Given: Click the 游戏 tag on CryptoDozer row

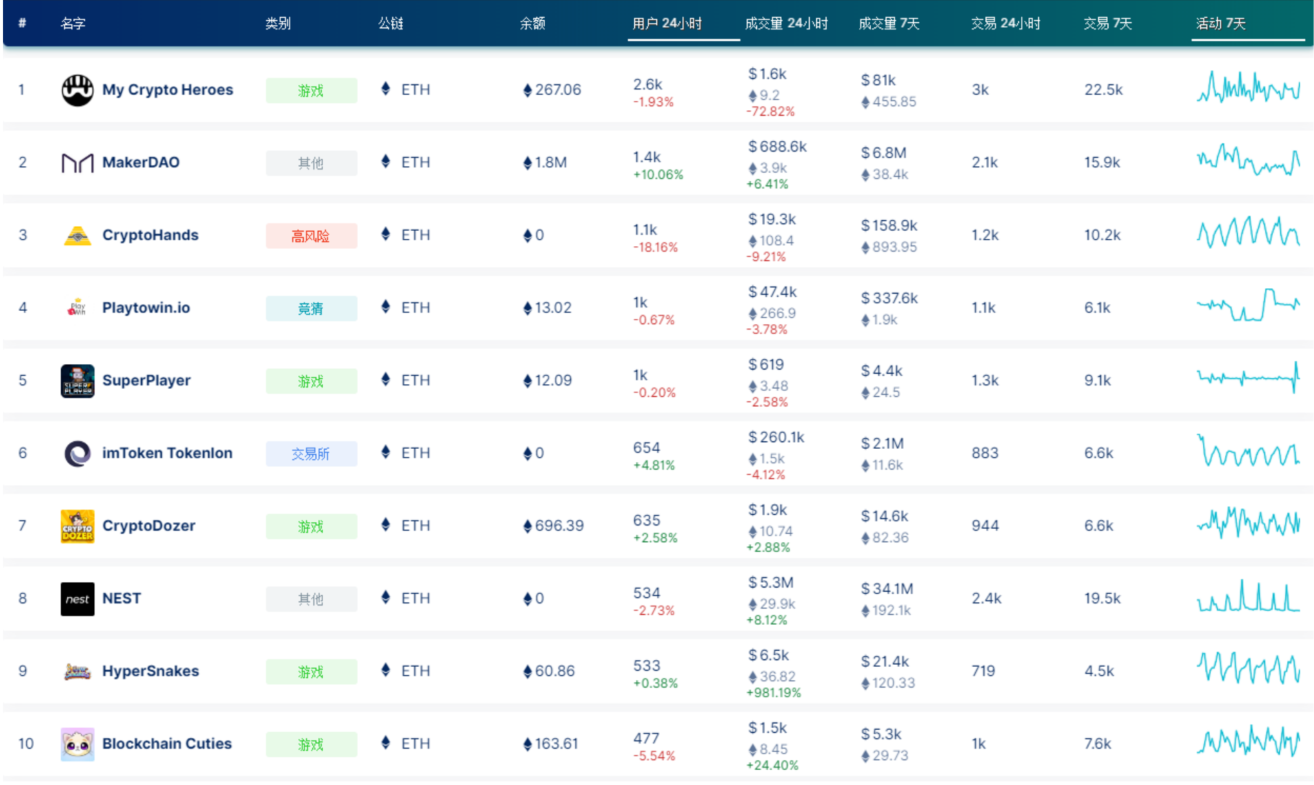Looking at the screenshot, I should click(311, 527).
